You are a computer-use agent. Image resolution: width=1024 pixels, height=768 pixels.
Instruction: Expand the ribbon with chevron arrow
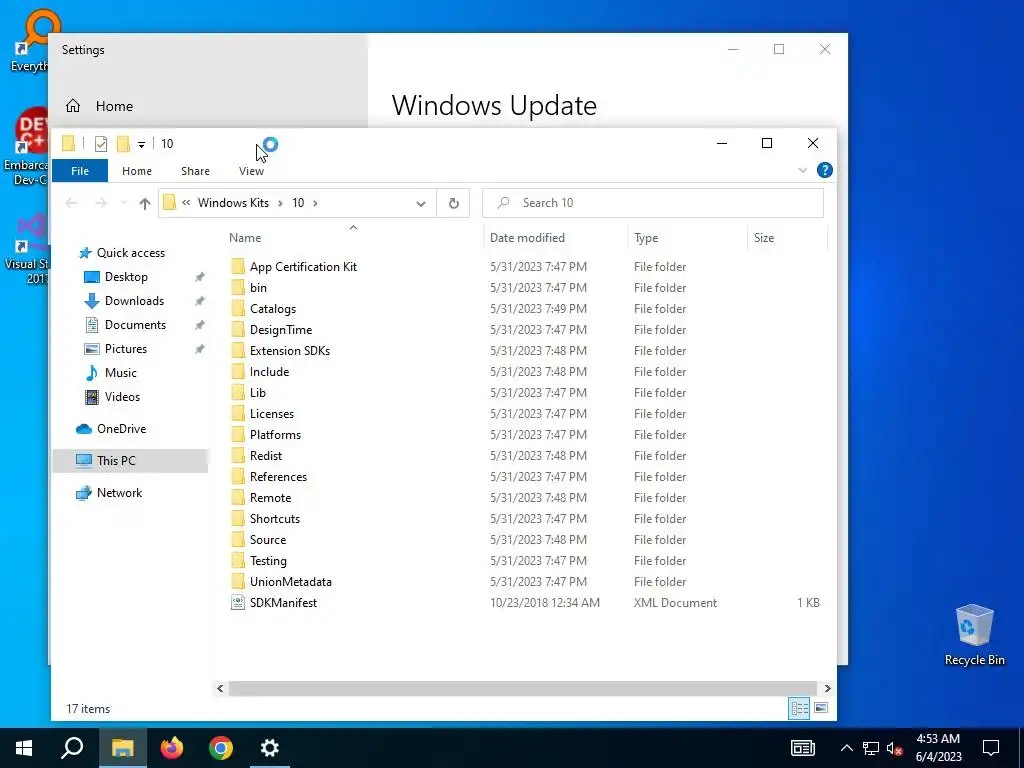tap(803, 170)
